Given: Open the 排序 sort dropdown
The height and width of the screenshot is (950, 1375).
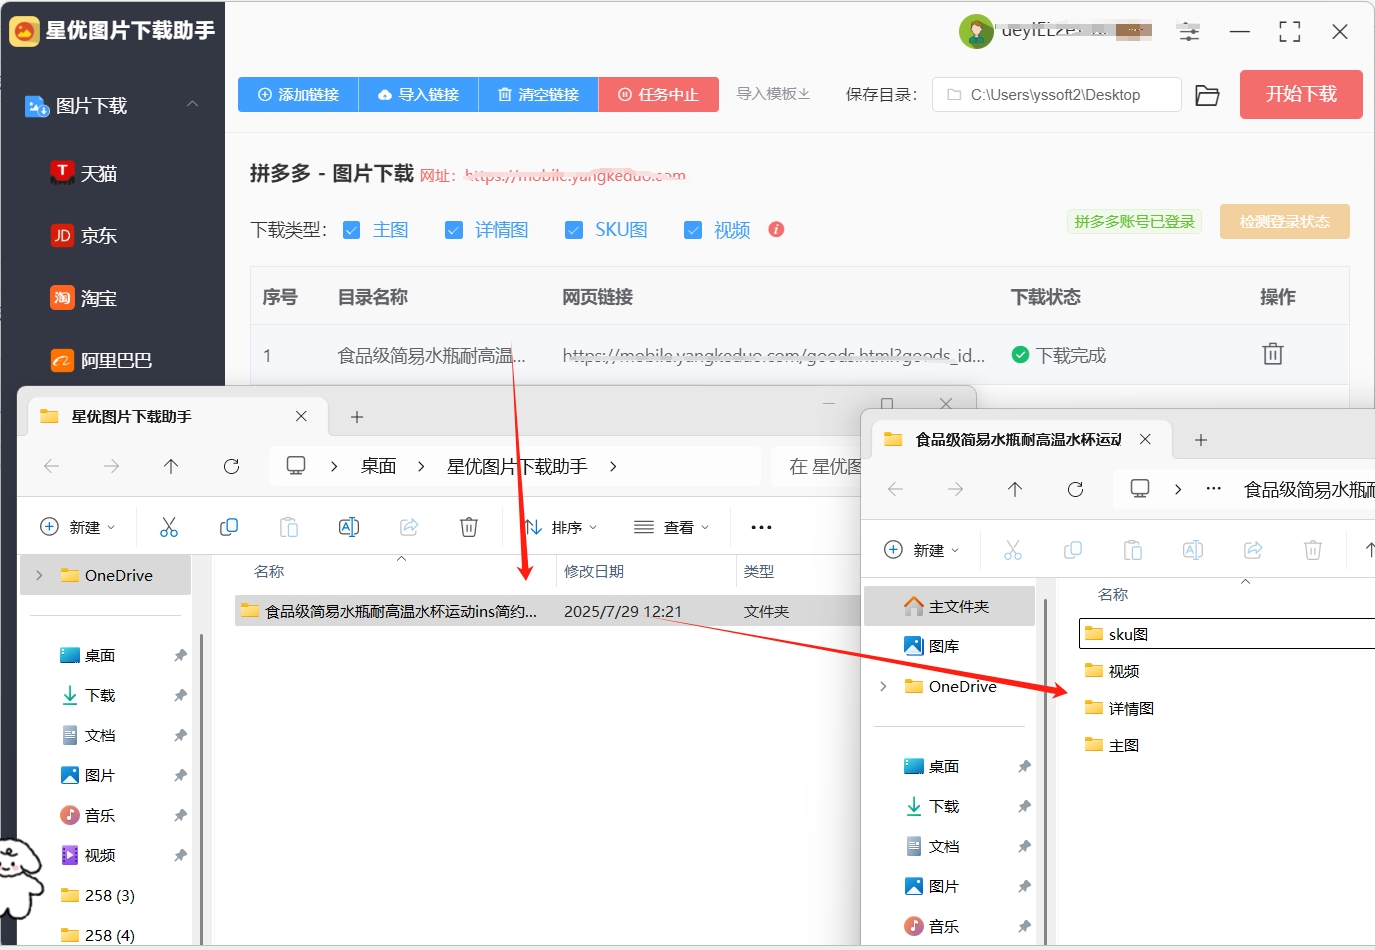Looking at the screenshot, I should (562, 527).
